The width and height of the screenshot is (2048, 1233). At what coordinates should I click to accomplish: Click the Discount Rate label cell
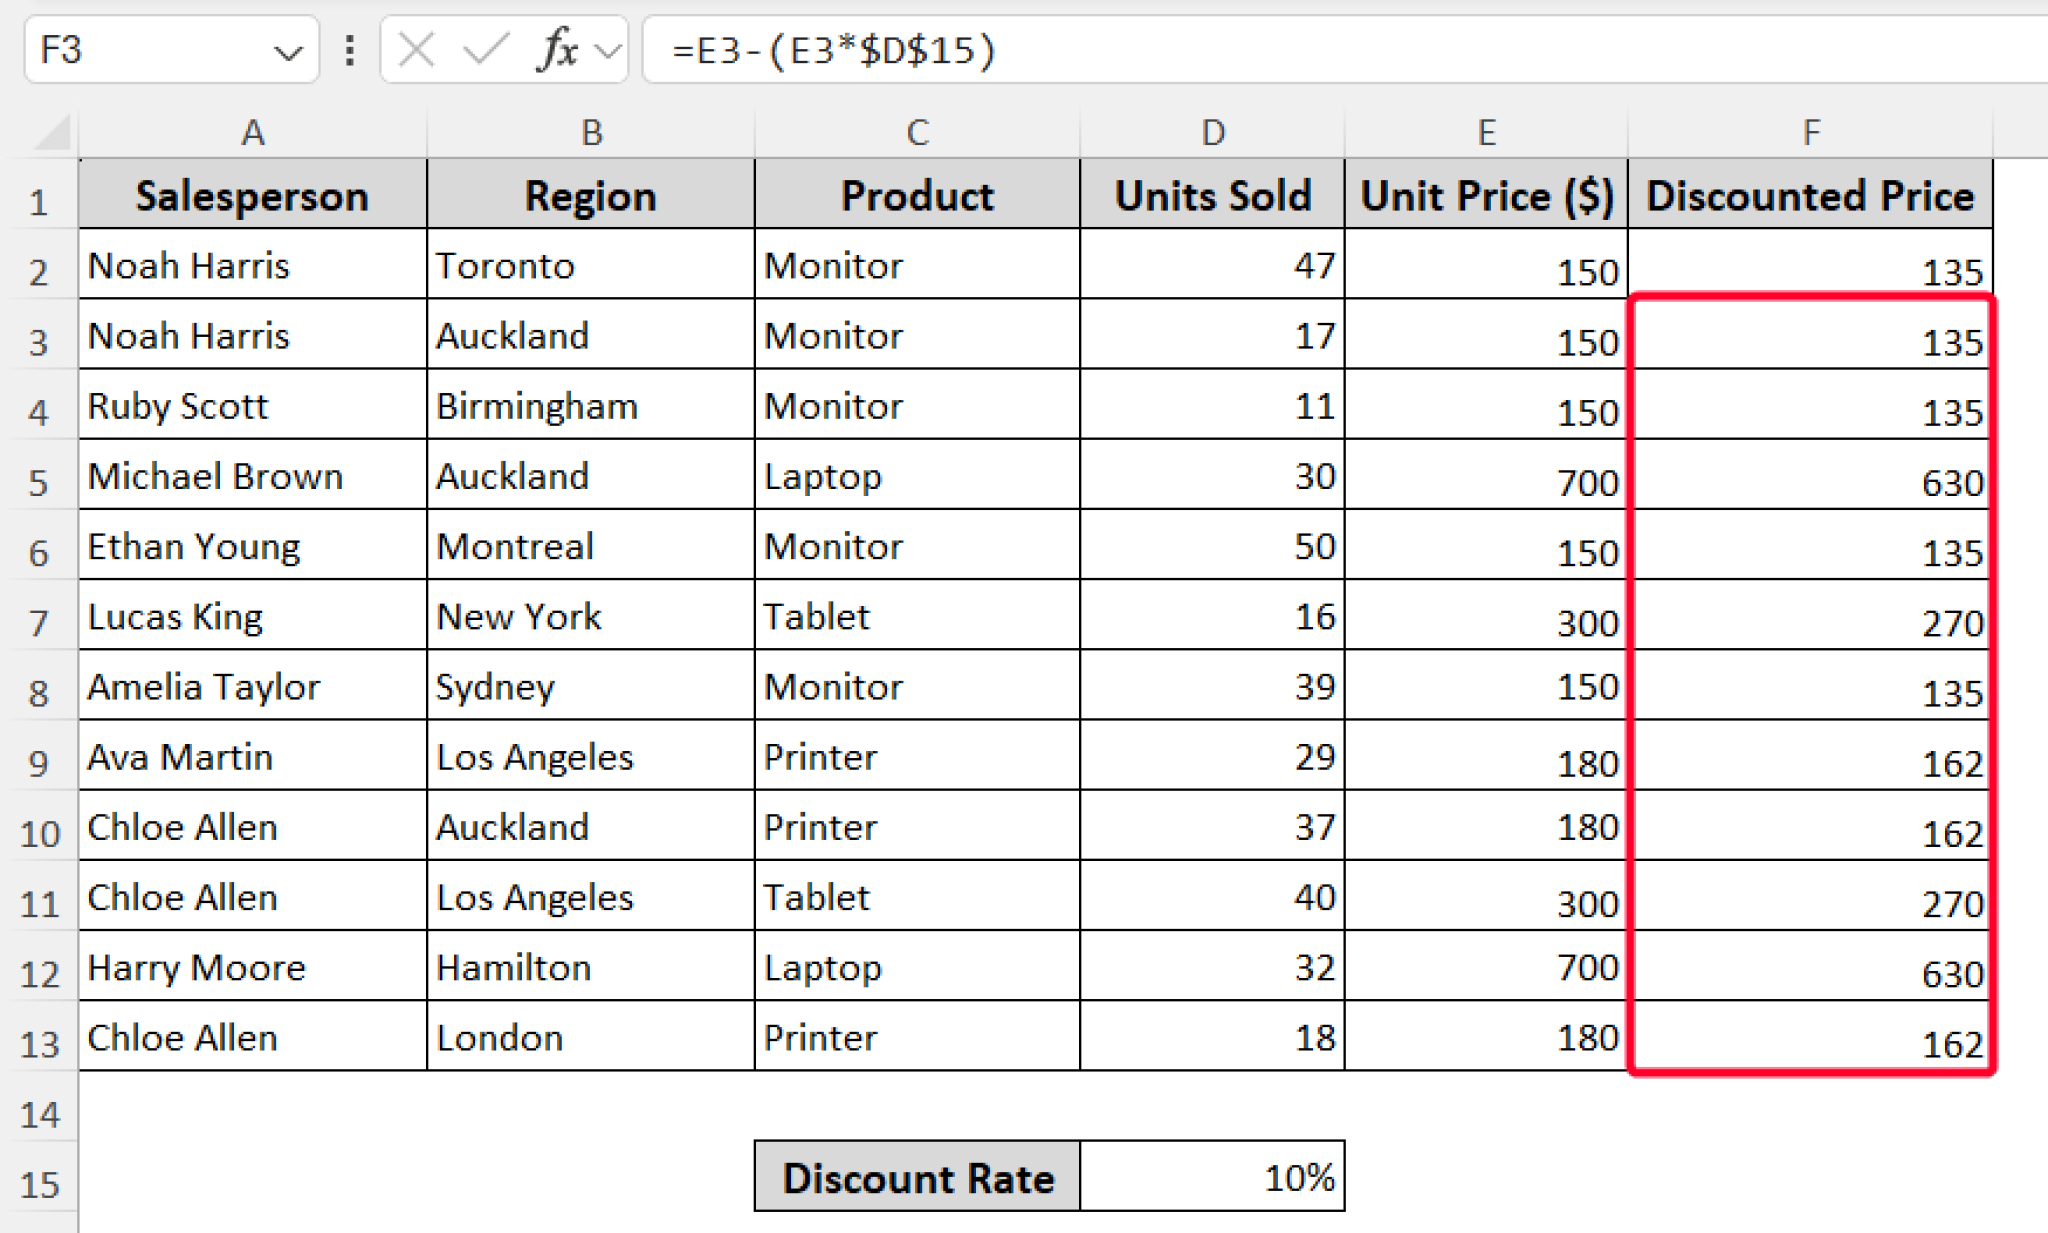click(917, 1178)
